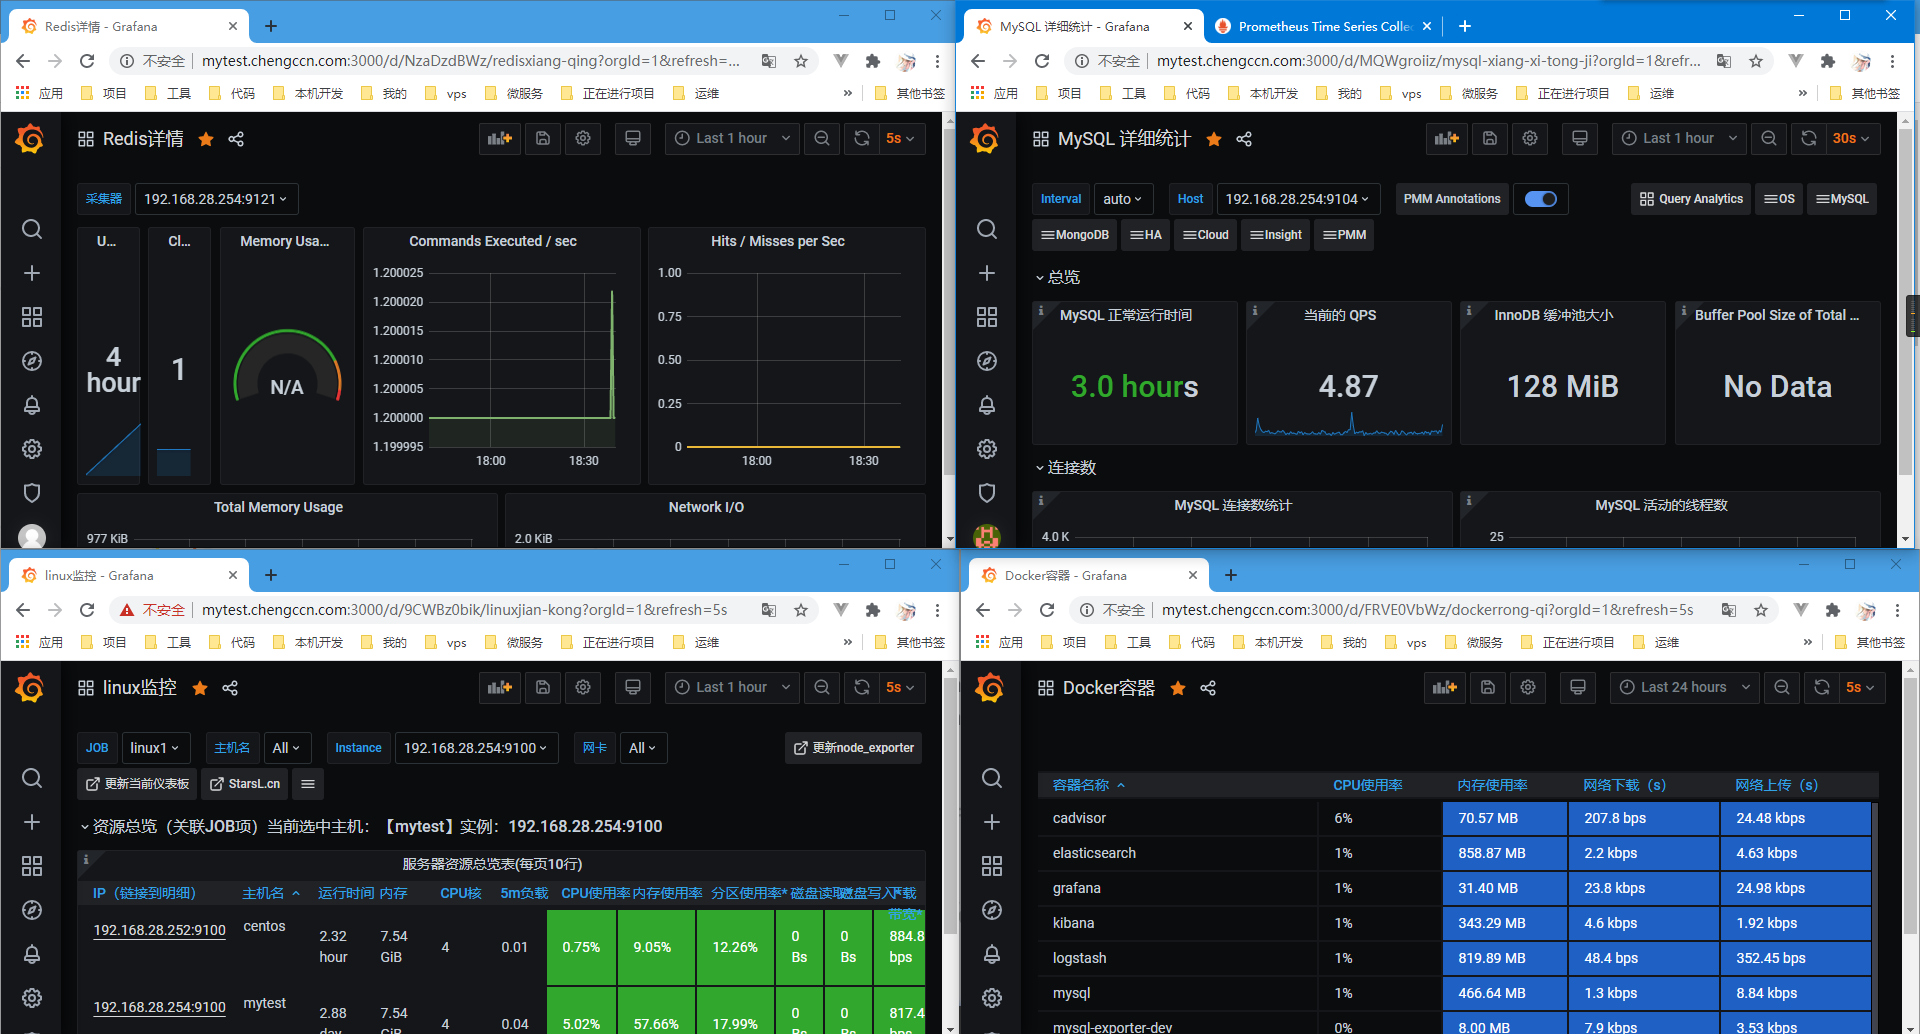Share the MySQL 详细统计 dashboard

(1244, 139)
